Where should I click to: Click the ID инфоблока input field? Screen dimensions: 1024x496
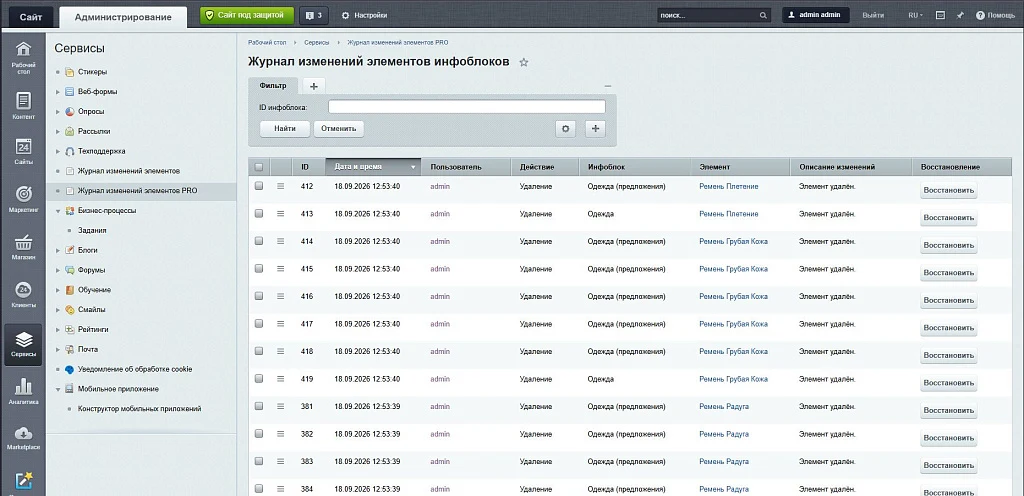click(467, 107)
